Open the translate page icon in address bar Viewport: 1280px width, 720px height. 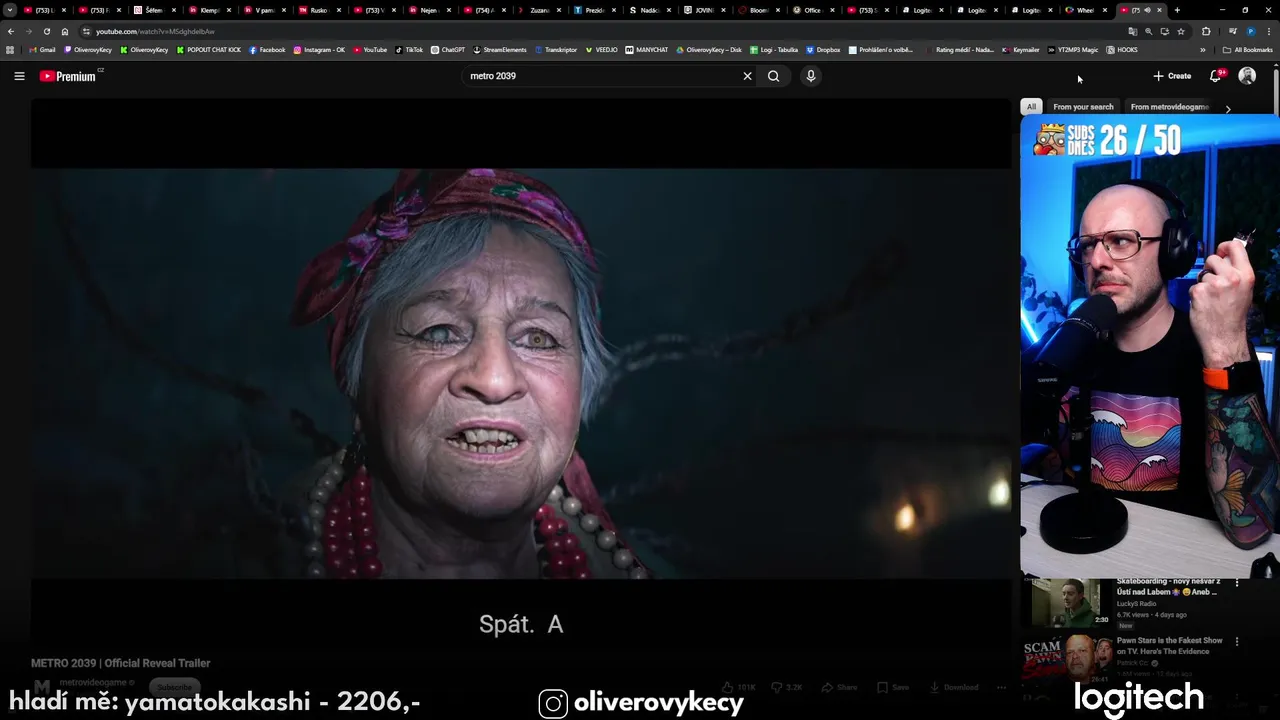click(x=1132, y=31)
